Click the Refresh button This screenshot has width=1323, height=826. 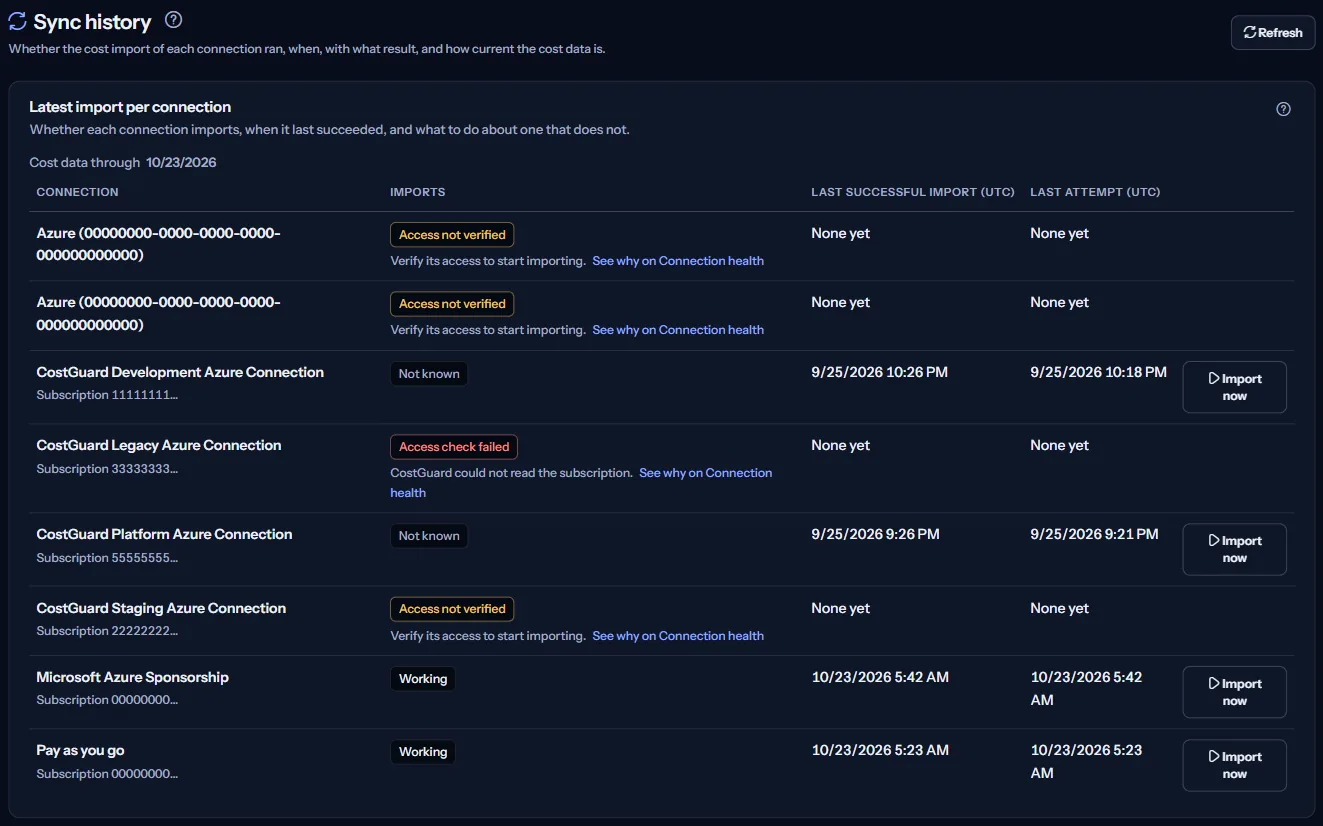pyautogui.click(x=1272, y=32)
